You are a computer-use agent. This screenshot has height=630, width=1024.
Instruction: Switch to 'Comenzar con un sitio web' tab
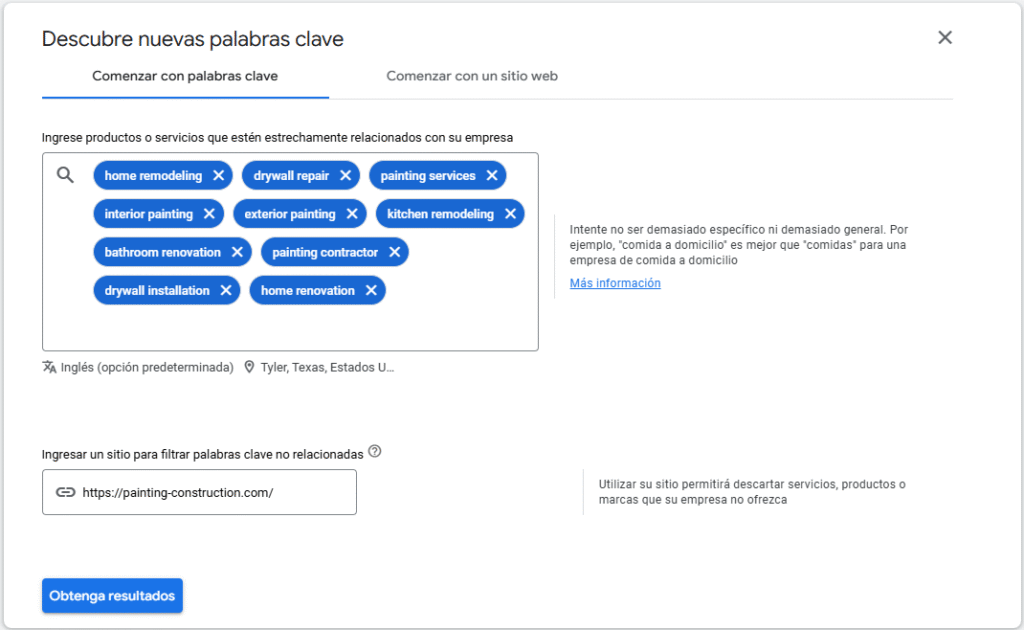click(x=472, y=76)
